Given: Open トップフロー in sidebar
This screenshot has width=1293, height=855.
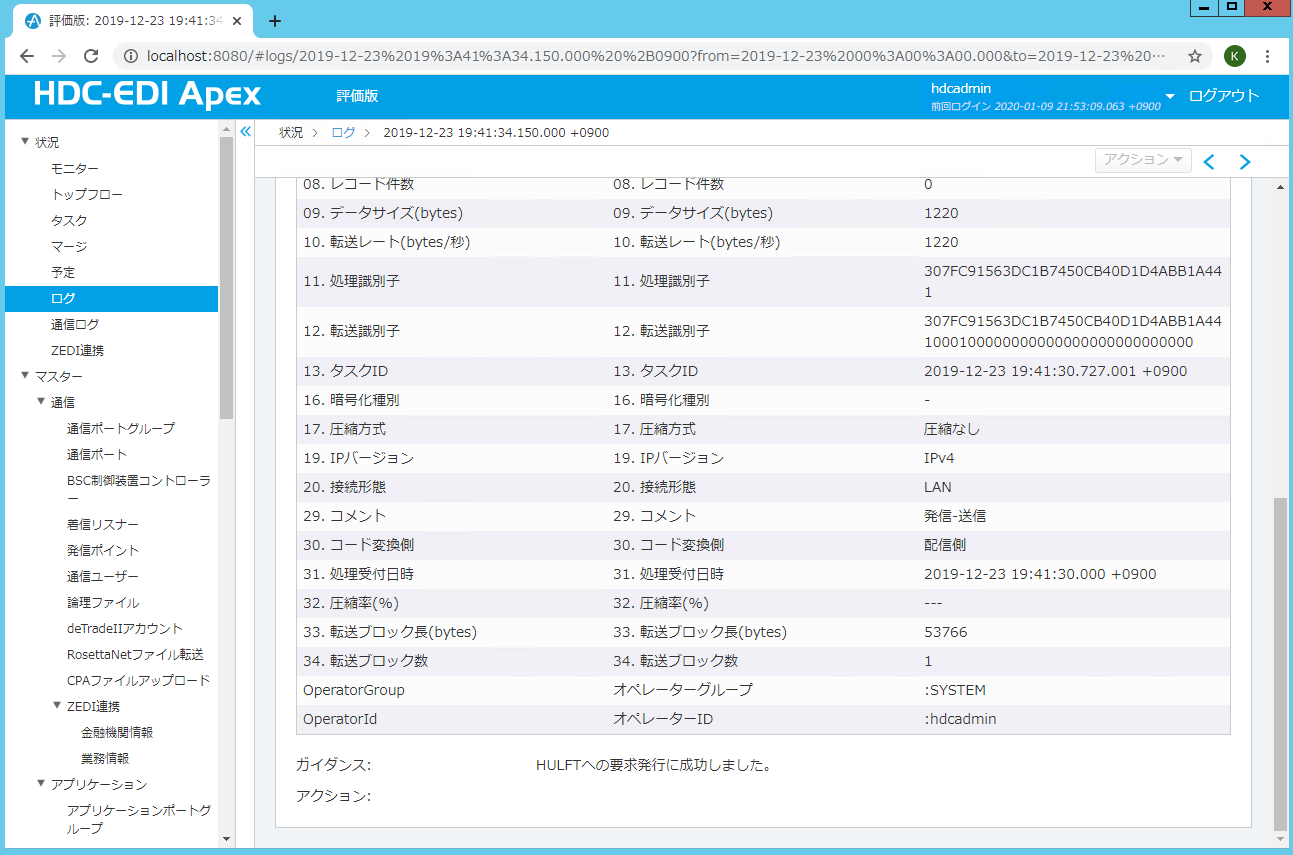Looking at the screenshot, I should tap(87, 194).
